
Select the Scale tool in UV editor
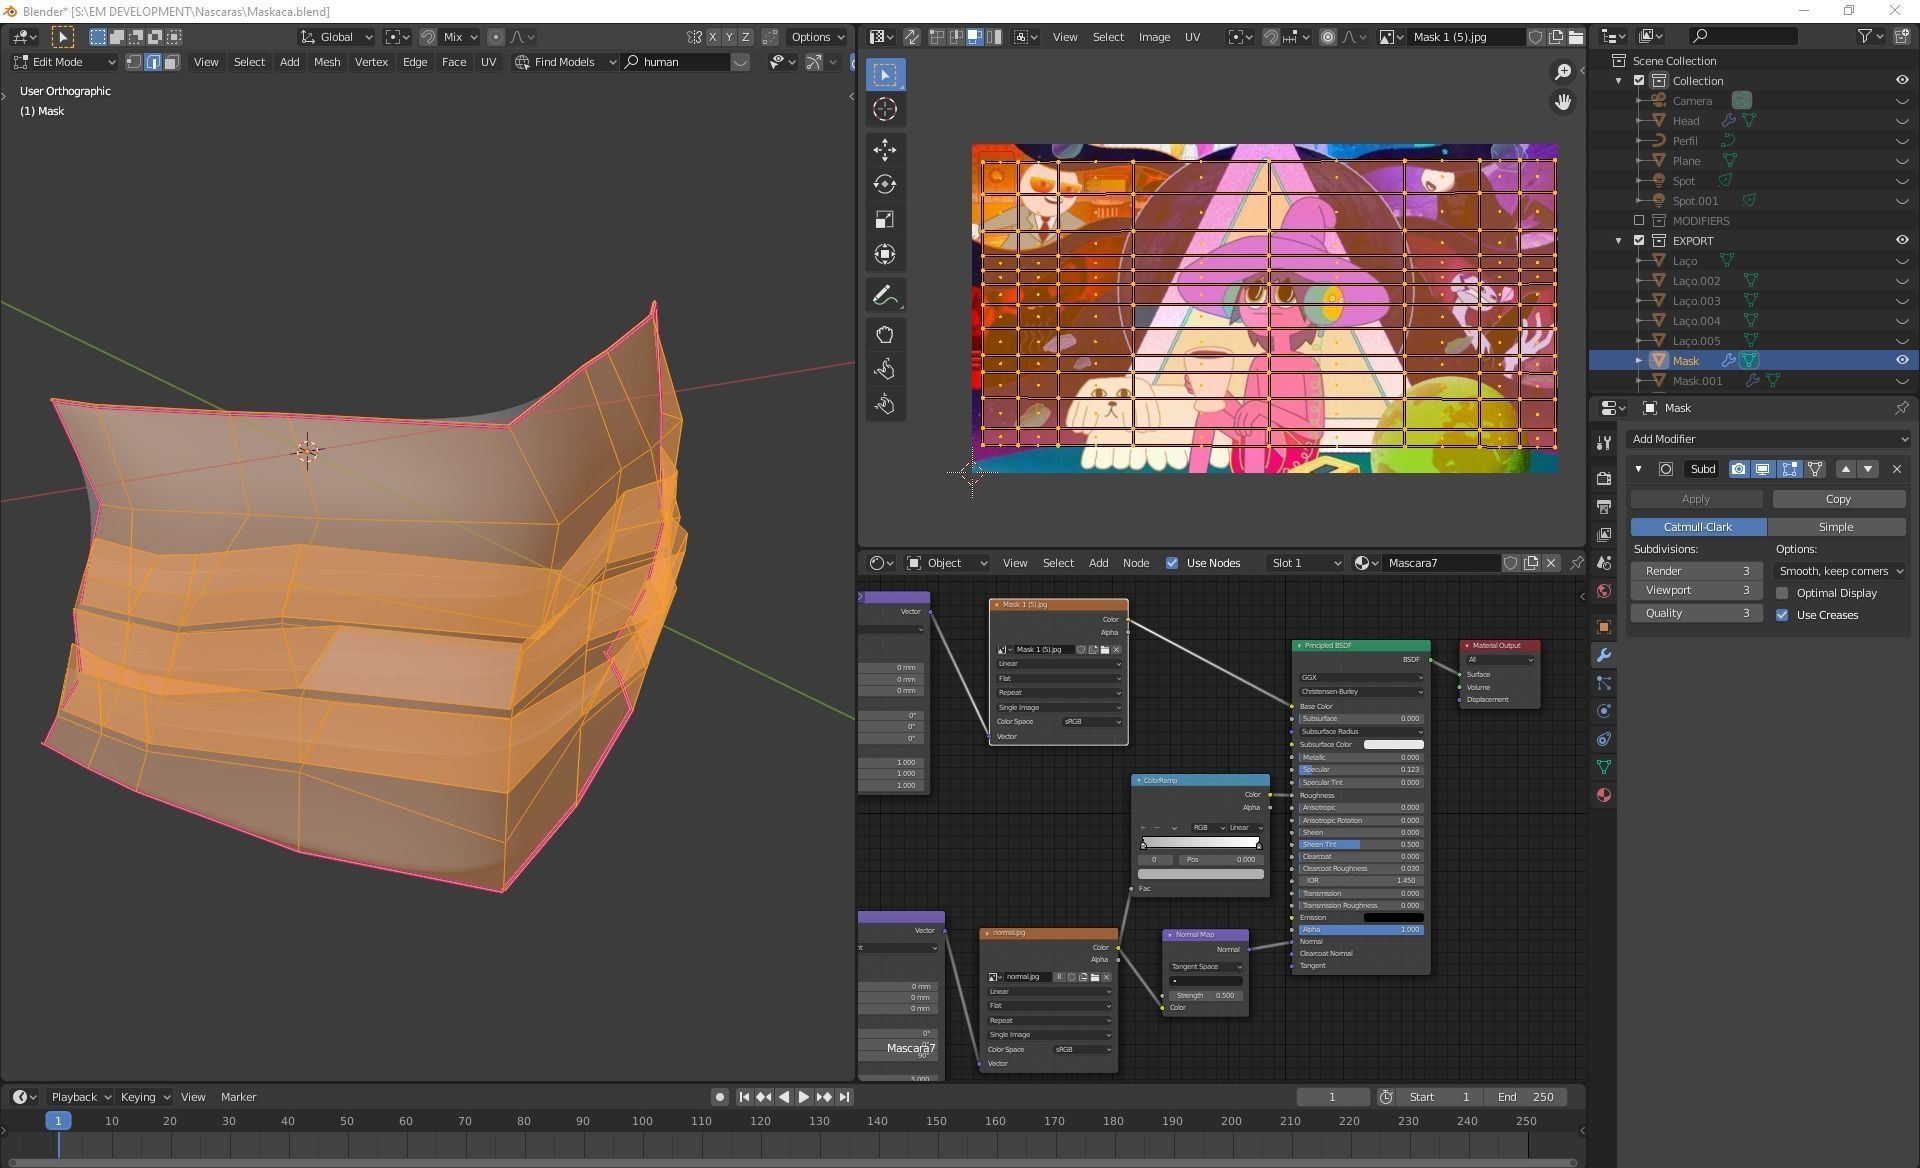(884, 219)
